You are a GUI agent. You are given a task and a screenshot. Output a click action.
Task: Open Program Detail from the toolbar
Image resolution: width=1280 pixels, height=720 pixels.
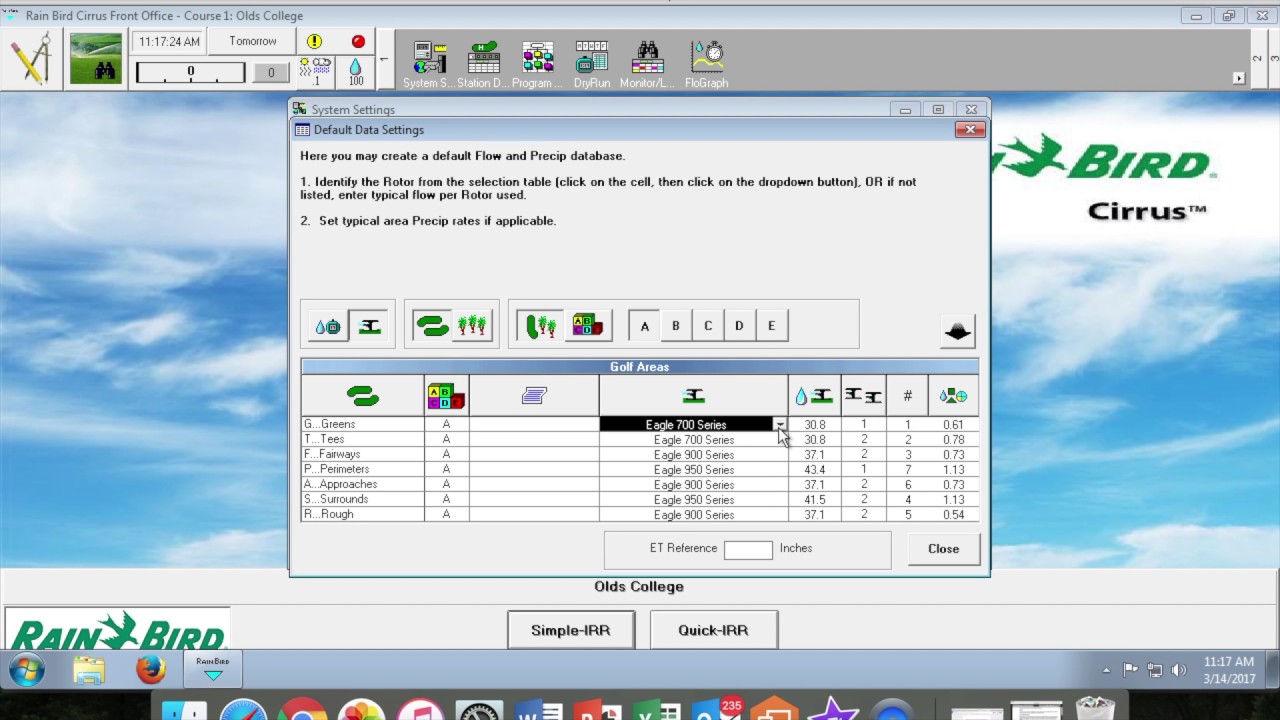[x=537, y=65]
